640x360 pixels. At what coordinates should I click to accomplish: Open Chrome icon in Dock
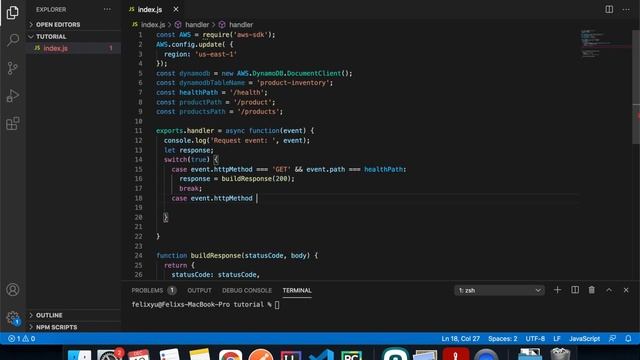(x=231, y=354)
